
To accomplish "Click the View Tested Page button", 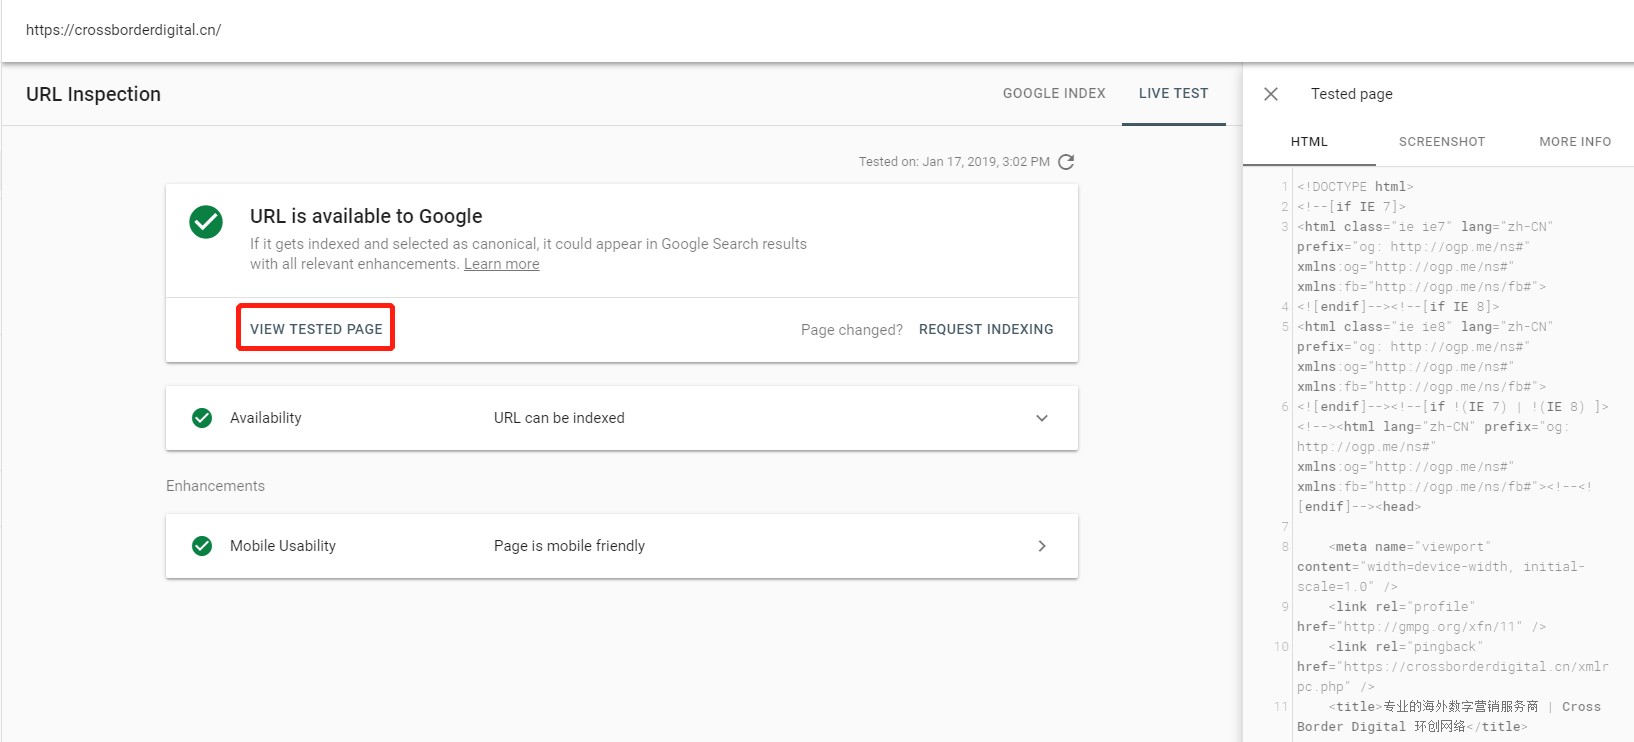I will (x=316, y=329).
